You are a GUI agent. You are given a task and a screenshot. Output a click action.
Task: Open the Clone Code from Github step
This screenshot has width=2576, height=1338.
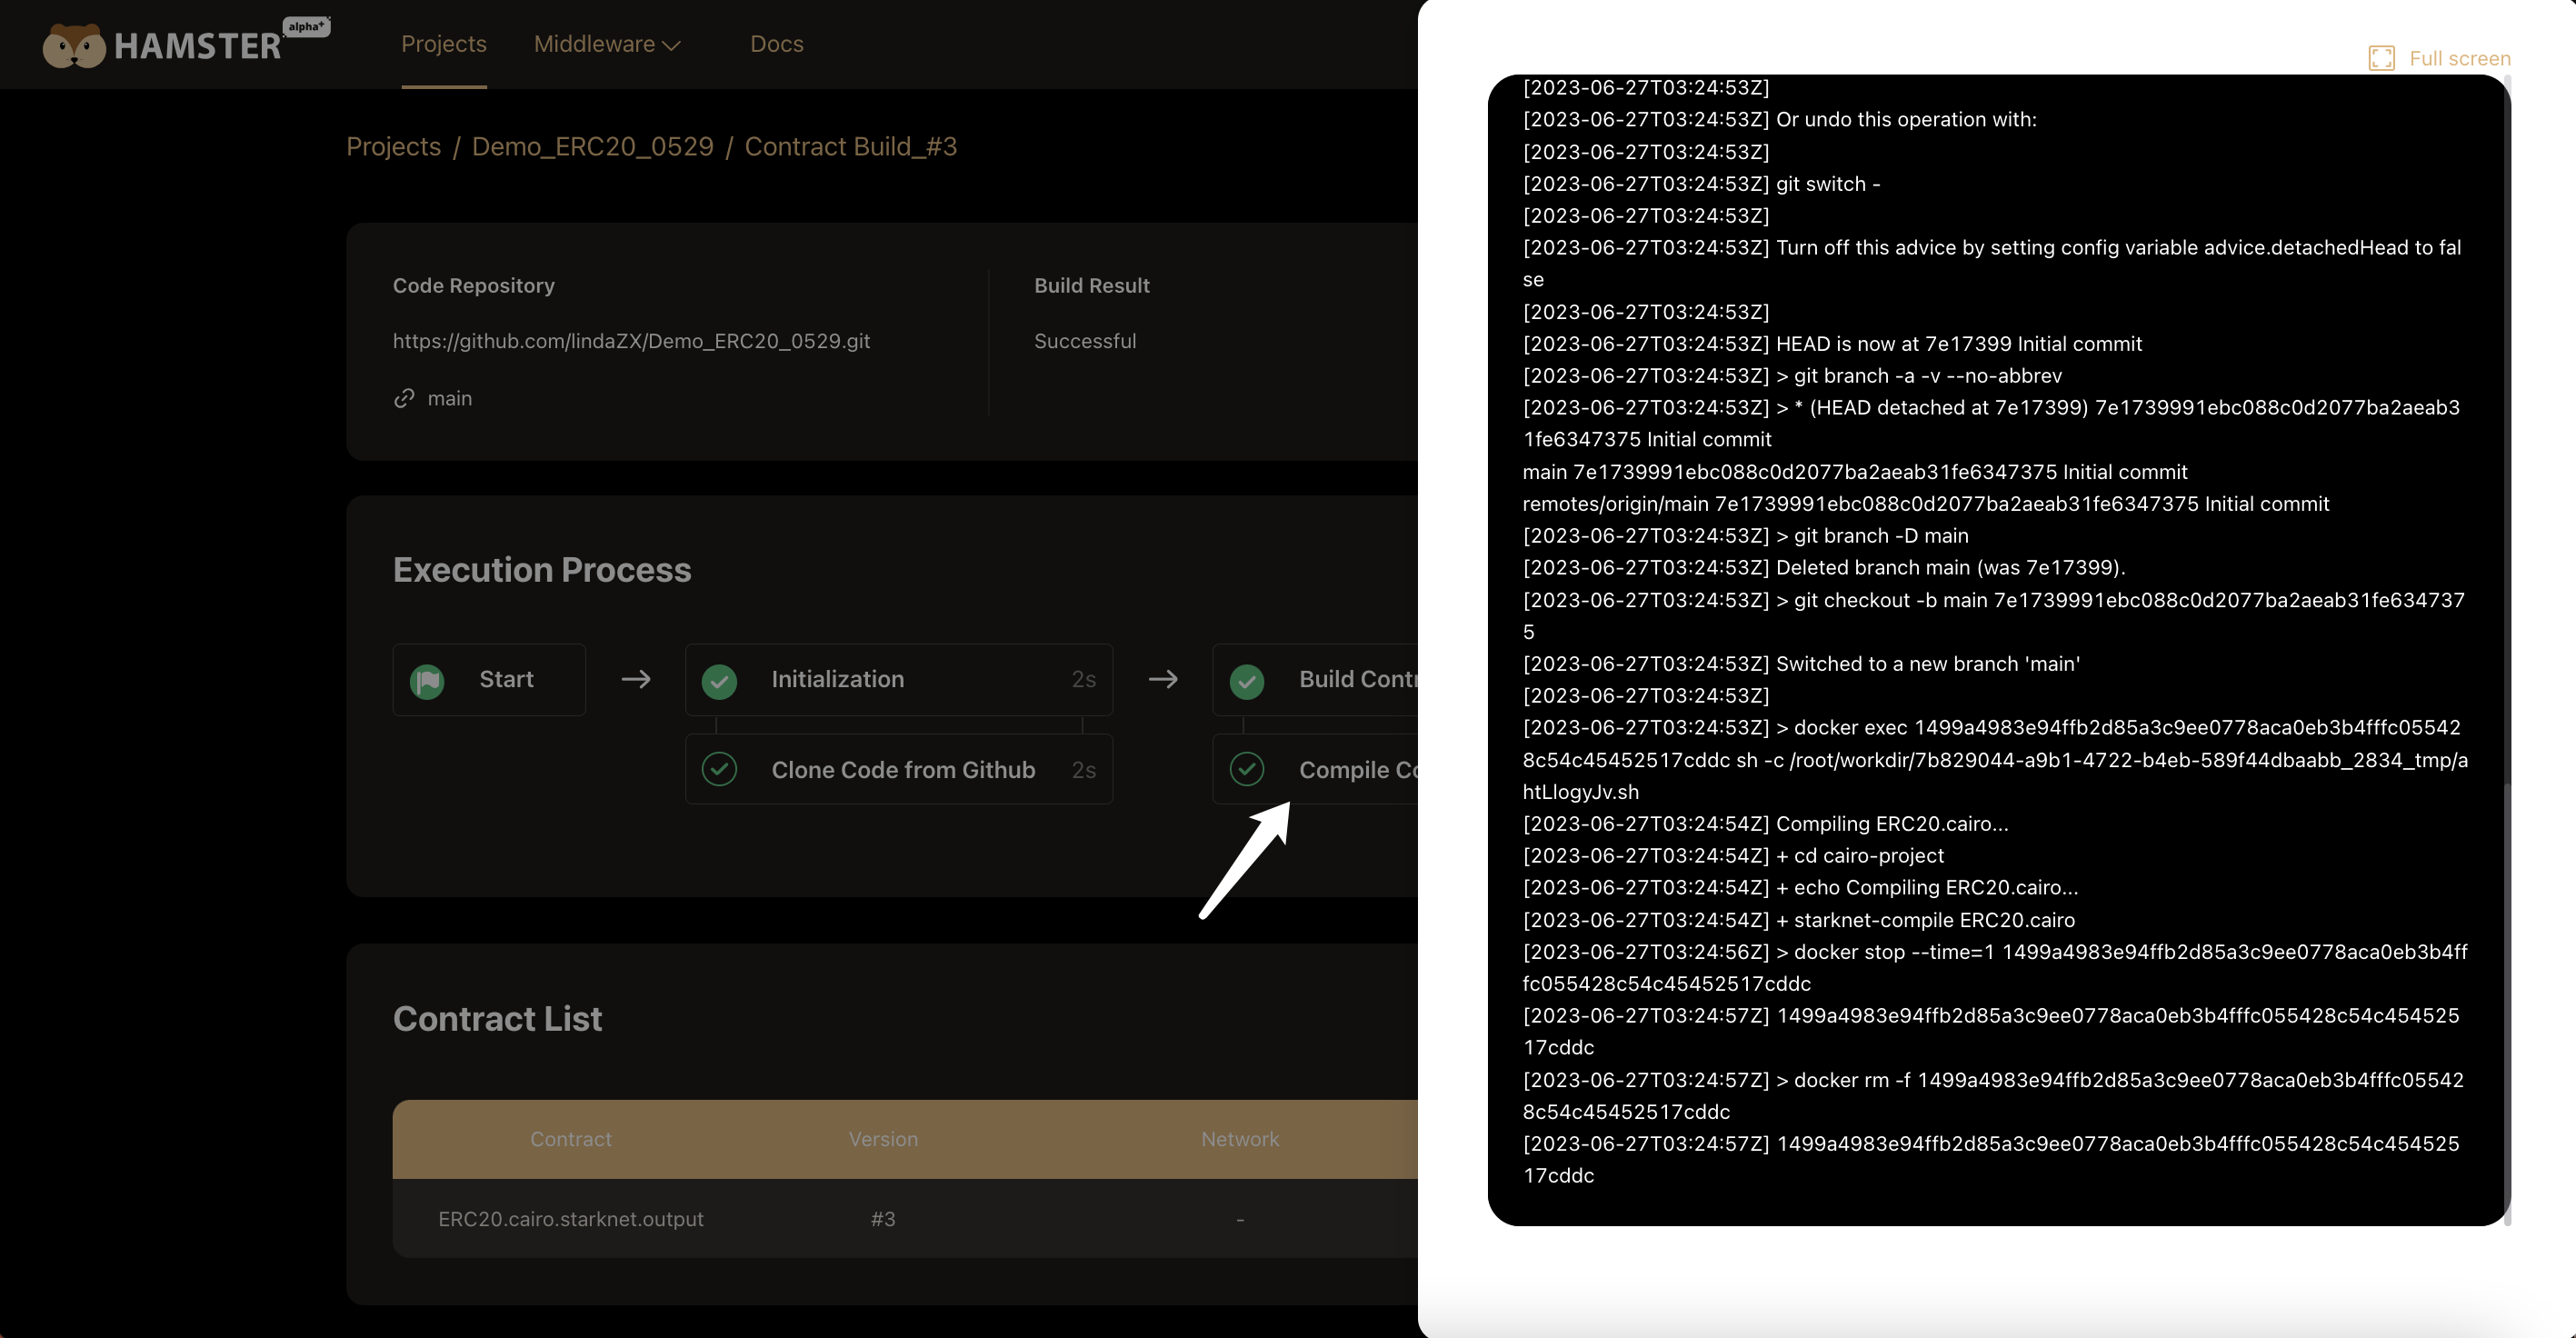coord(898,769)
